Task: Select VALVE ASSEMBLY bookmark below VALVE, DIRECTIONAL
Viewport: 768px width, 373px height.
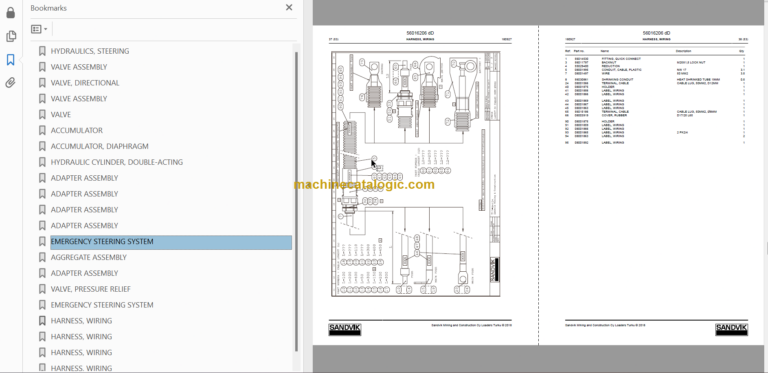Action: click(x=79, y=98)
